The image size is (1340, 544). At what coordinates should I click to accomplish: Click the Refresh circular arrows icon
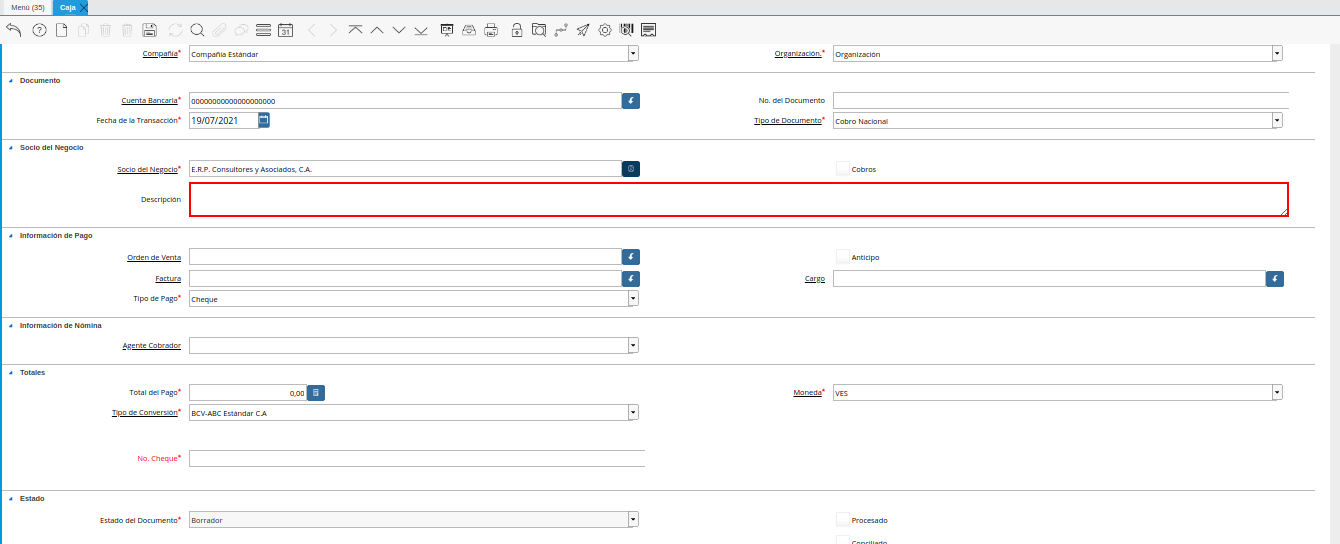pos(176,30)
